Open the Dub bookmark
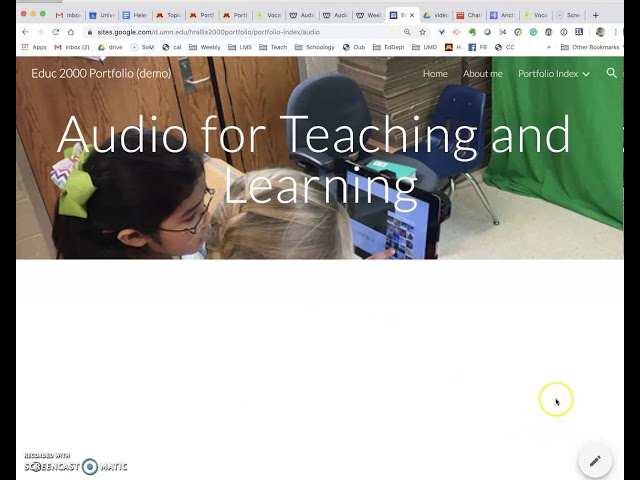The width and height of the screenshot is (640, 480). pos(354,47)
